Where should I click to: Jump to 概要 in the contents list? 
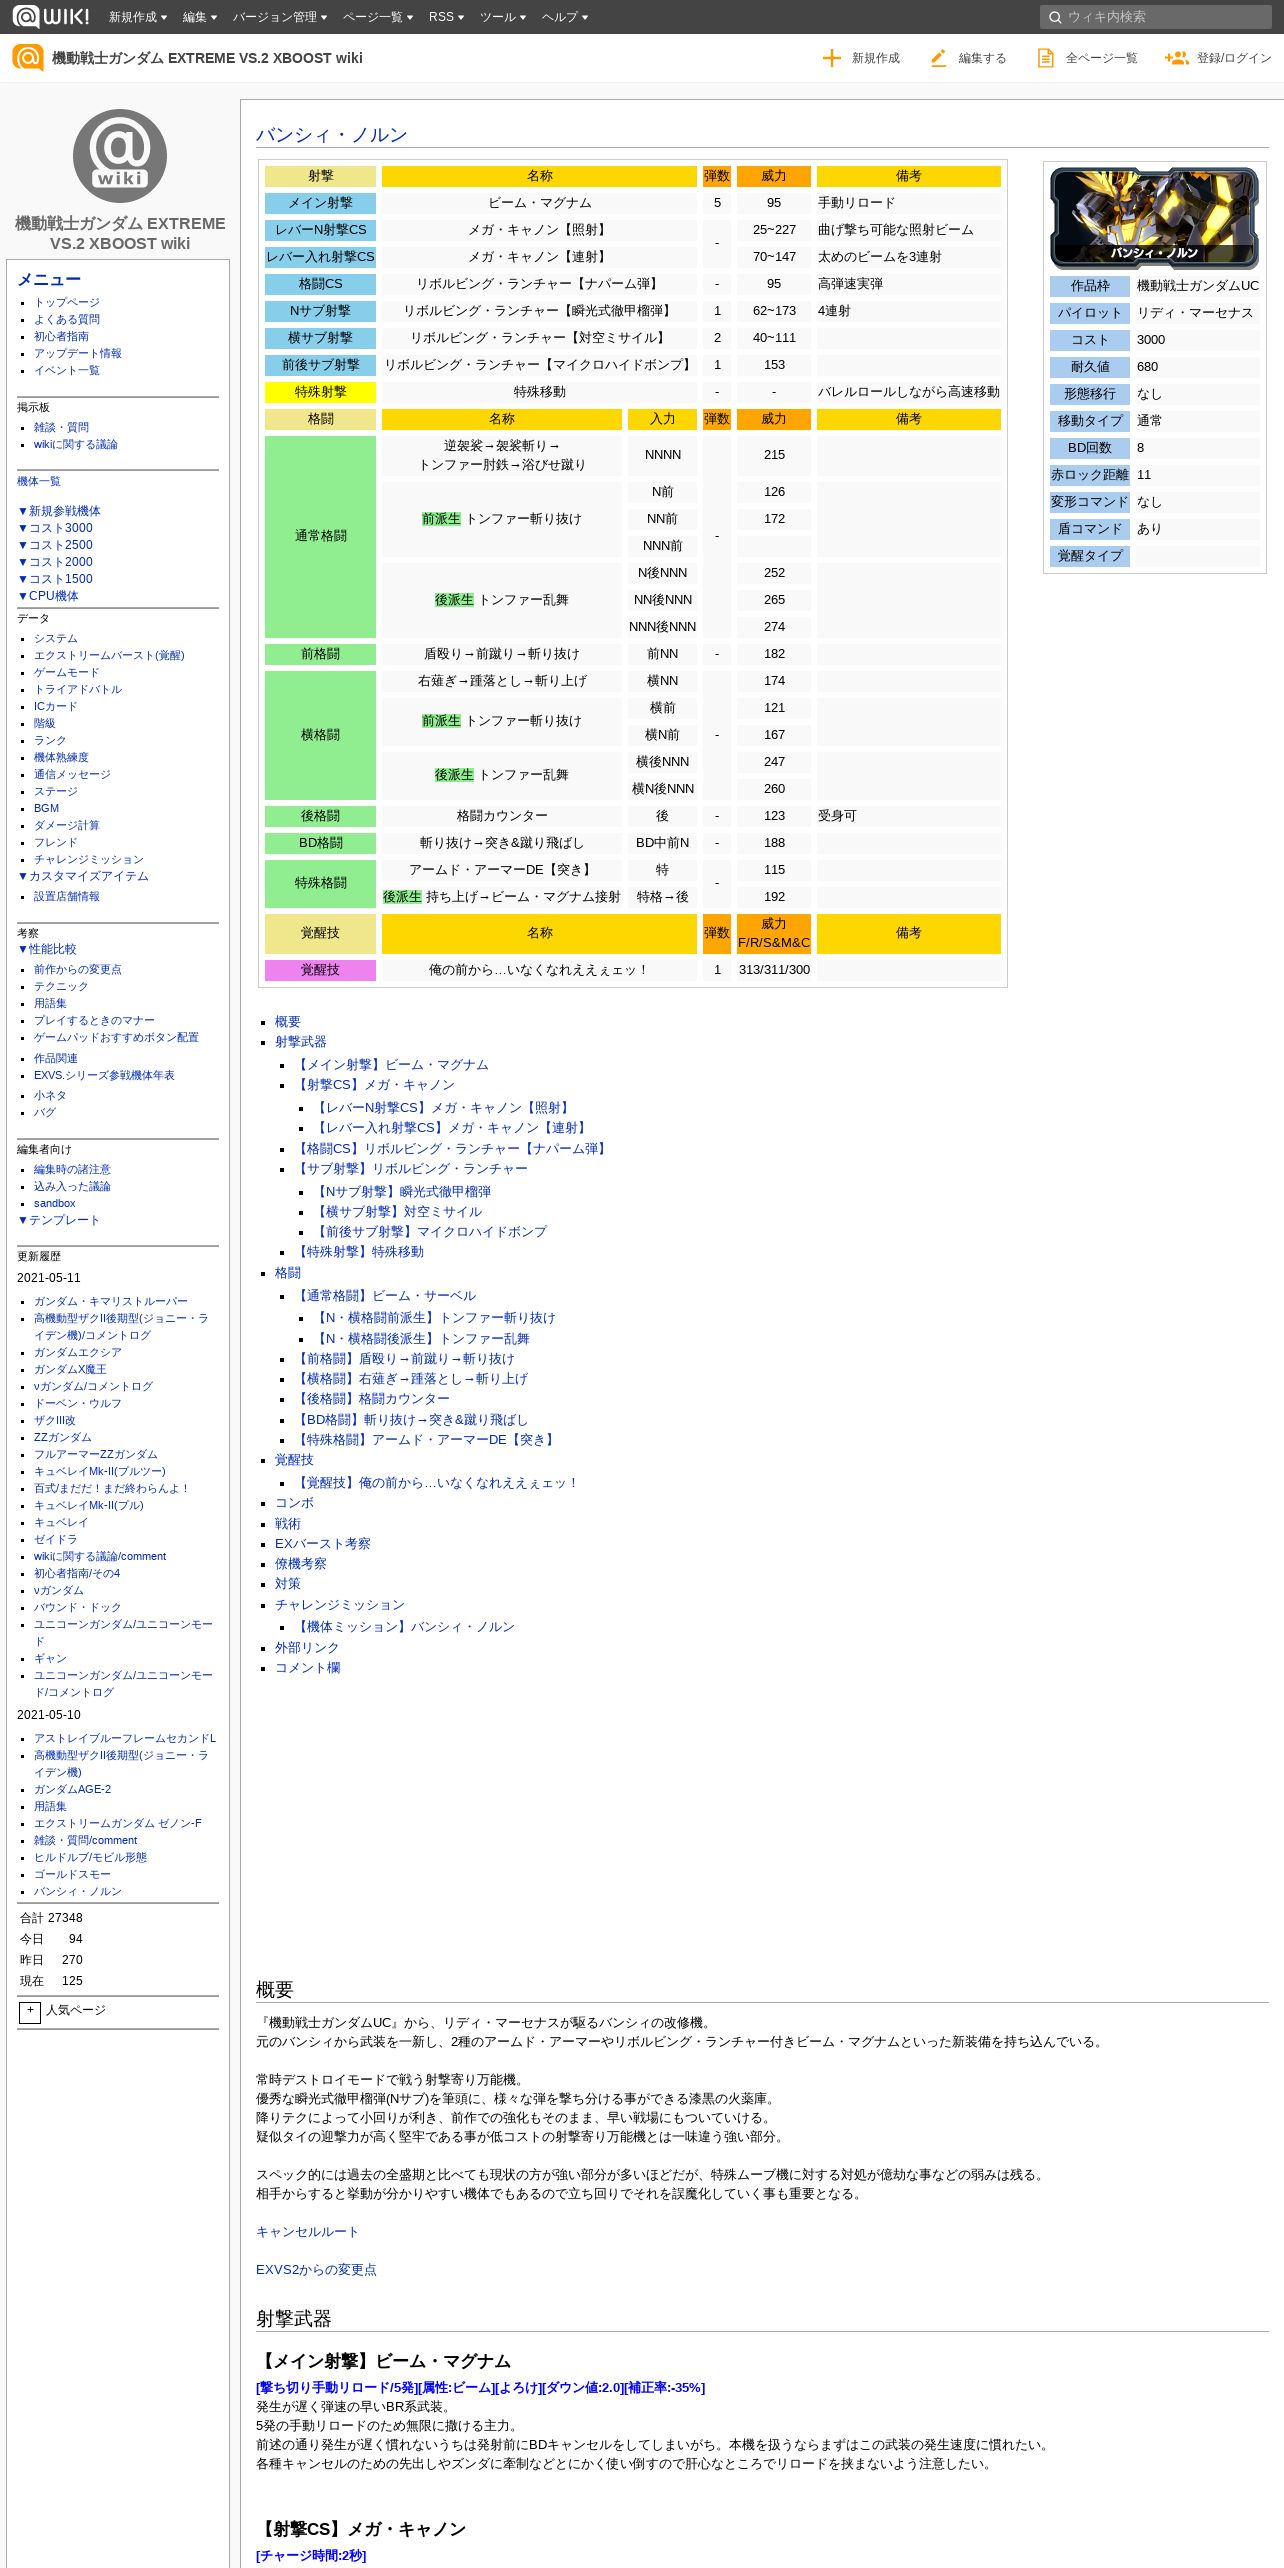288,1022
